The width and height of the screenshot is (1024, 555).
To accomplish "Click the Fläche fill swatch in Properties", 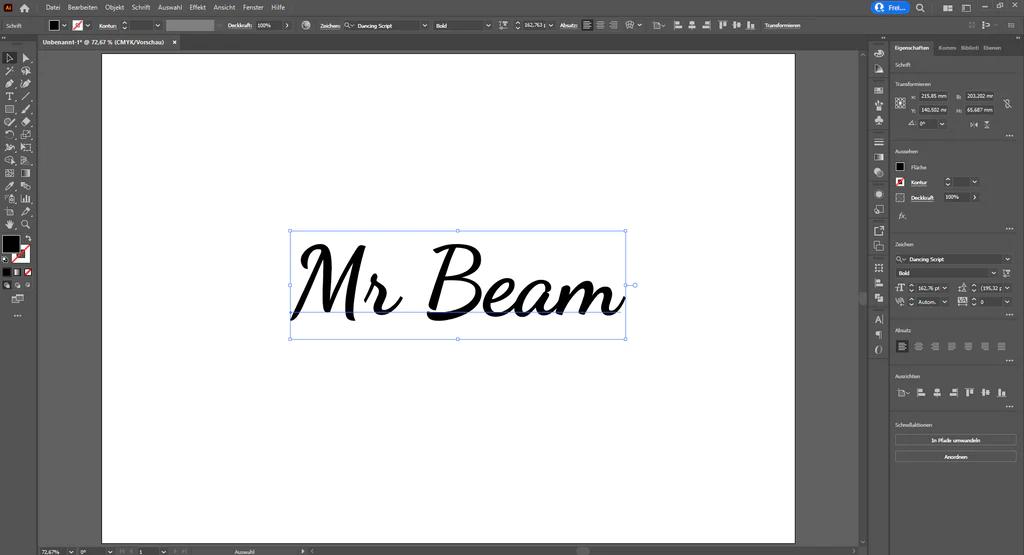I will tap(900, 167).
